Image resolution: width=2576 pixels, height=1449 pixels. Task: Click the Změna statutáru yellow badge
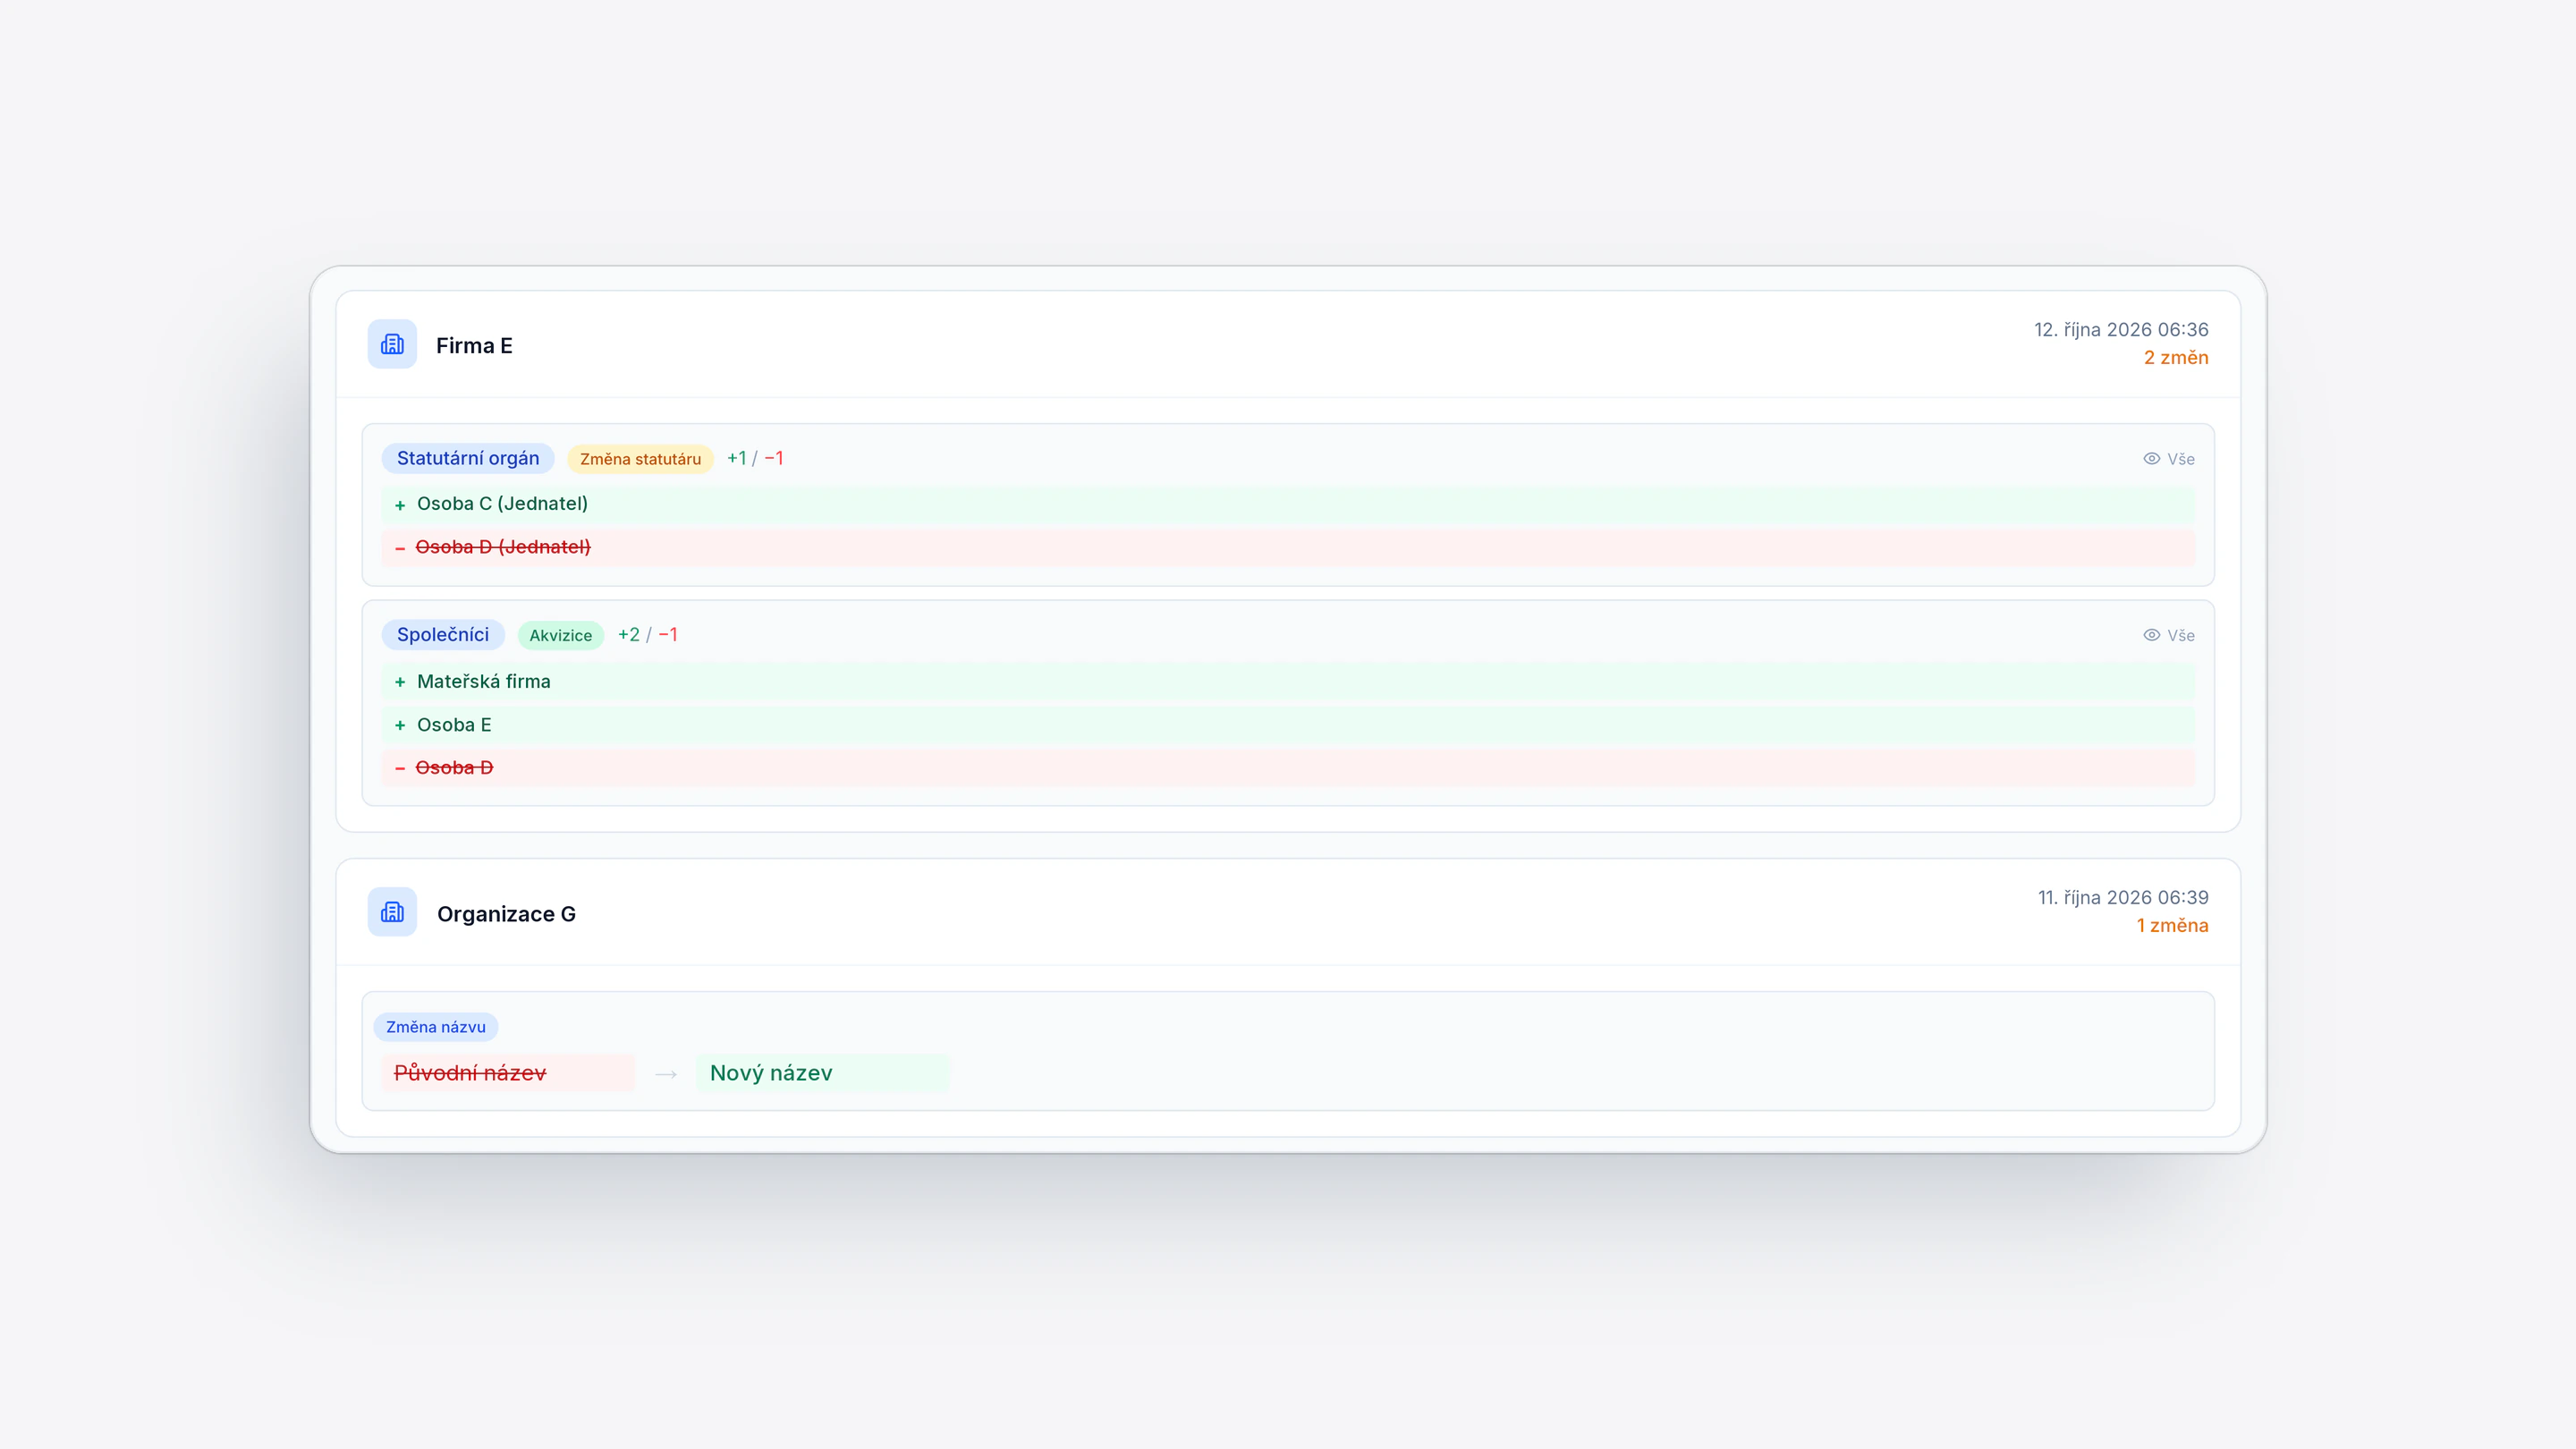point(640,459)
